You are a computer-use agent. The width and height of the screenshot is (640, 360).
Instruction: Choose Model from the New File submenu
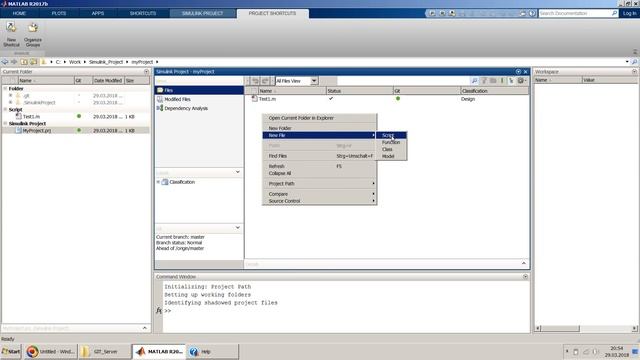pos(391,156)
